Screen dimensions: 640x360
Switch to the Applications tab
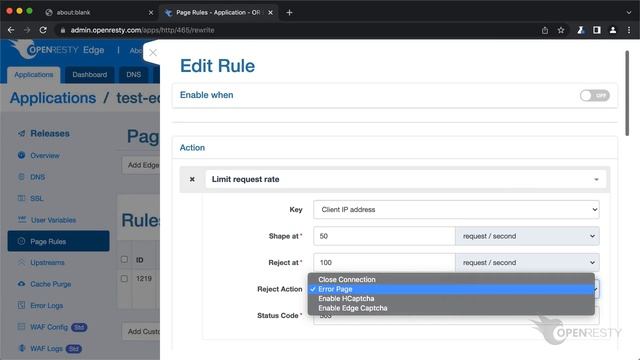(x=34, y=75)
